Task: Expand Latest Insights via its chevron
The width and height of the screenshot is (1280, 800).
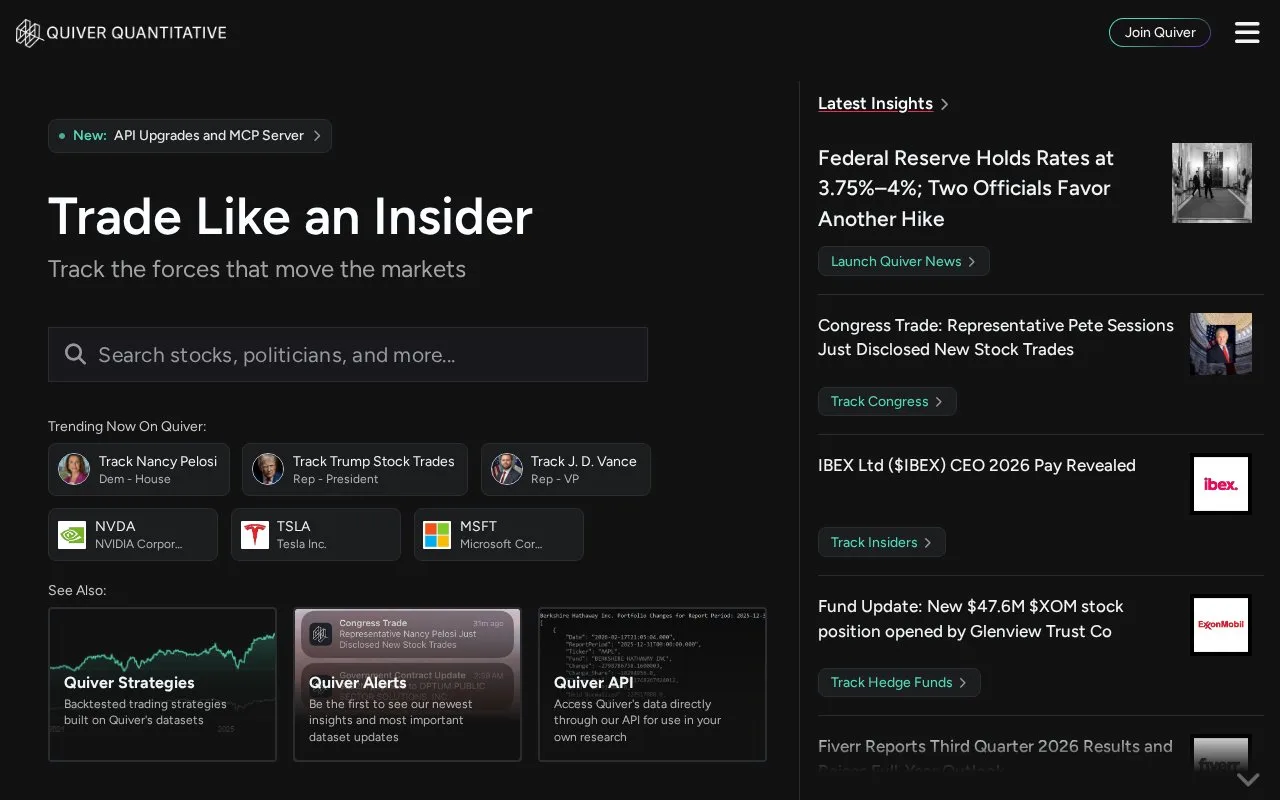Action: 944,104
